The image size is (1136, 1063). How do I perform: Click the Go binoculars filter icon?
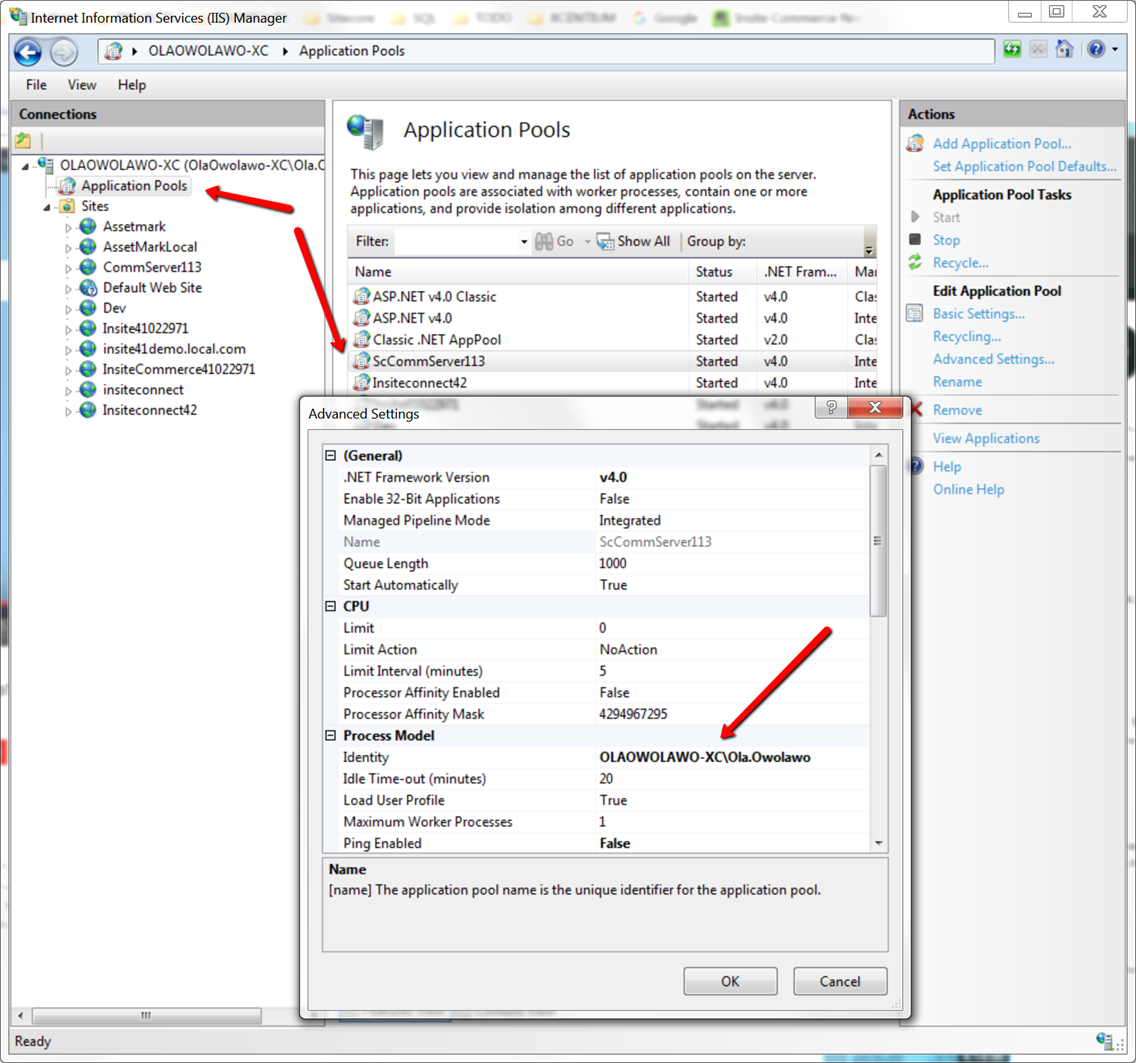click(x=543, y=241)
